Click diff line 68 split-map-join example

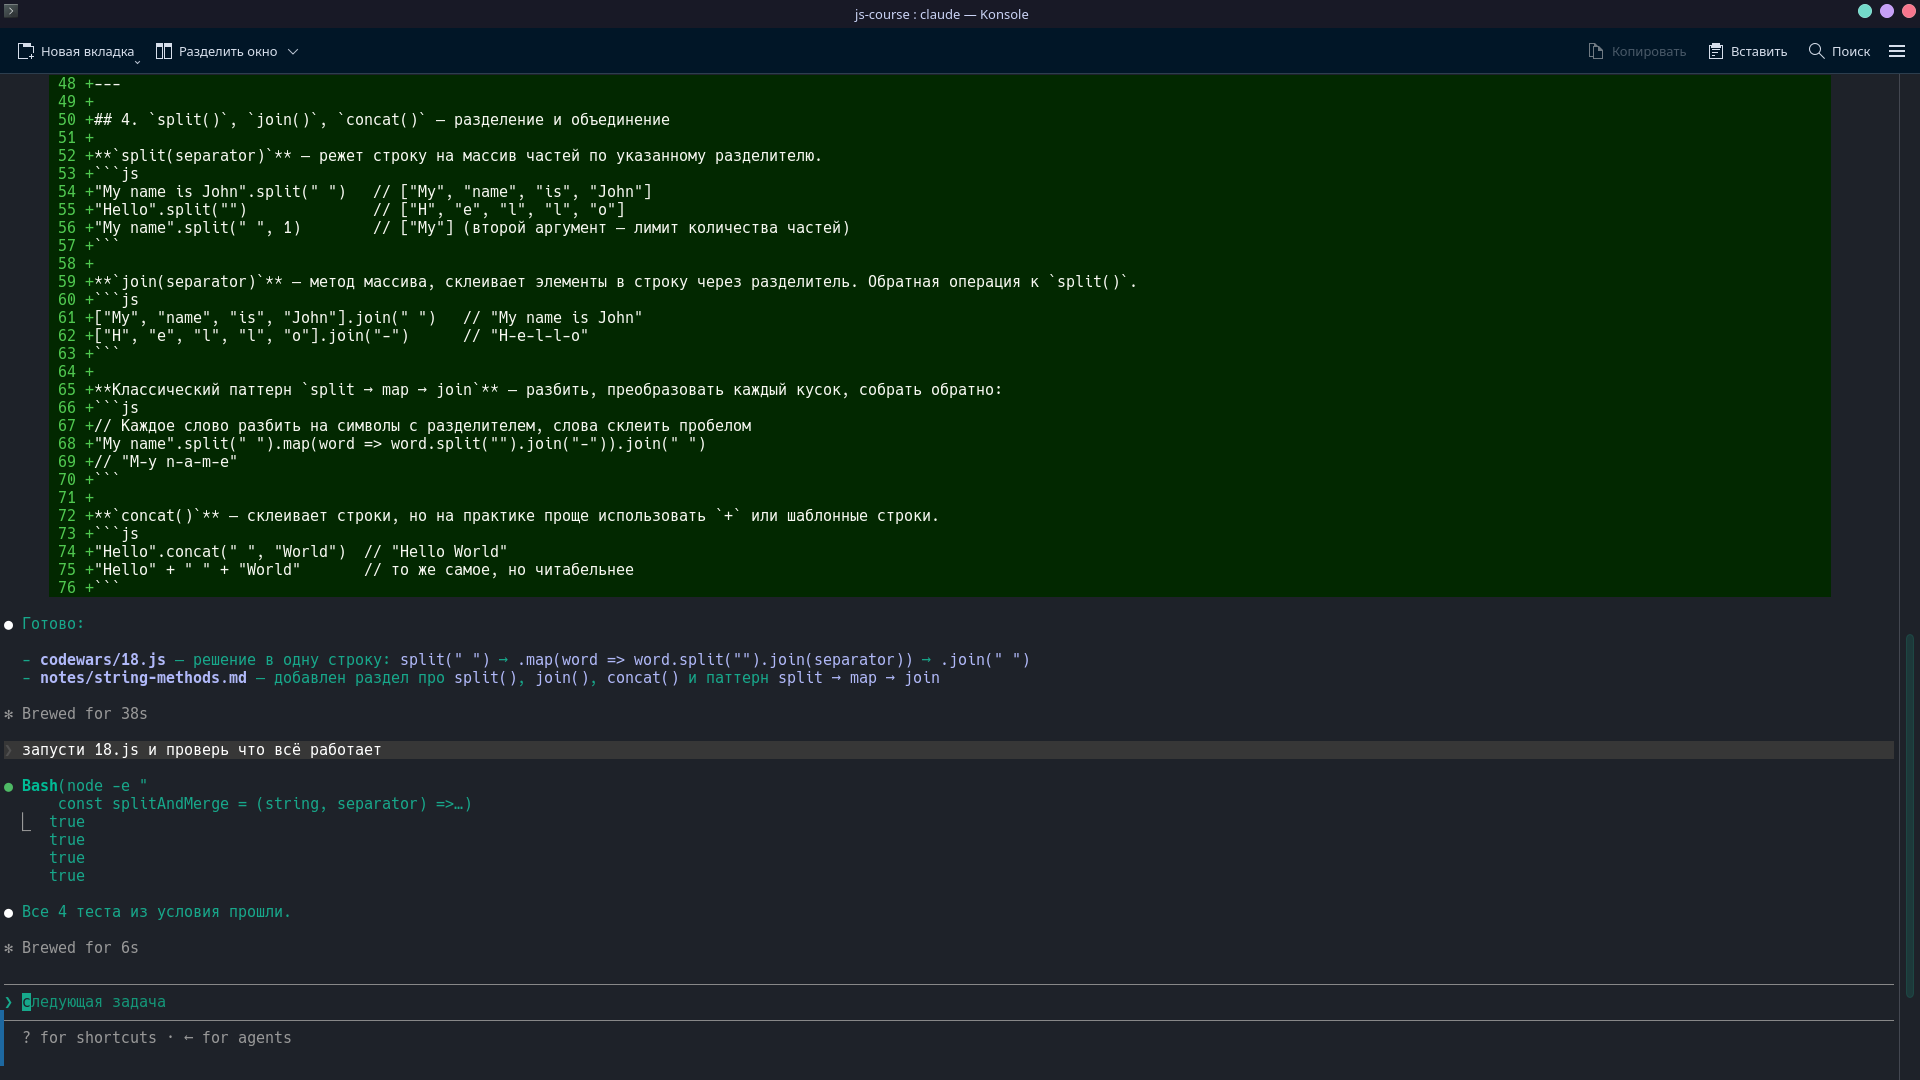(x=400, y=444)
